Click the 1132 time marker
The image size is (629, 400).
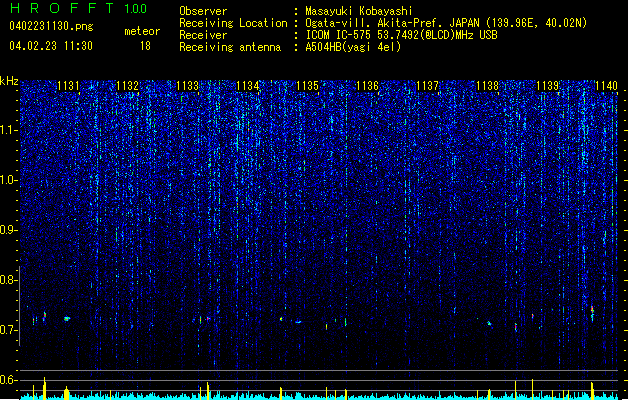(127, 86)
